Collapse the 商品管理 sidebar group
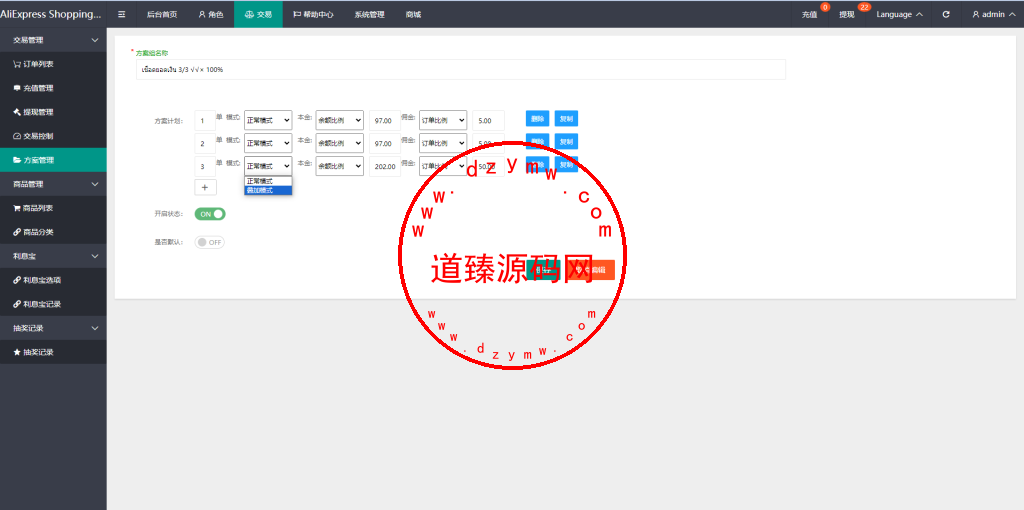Viewport: 1024px width, 510px height. coord(53,184)
